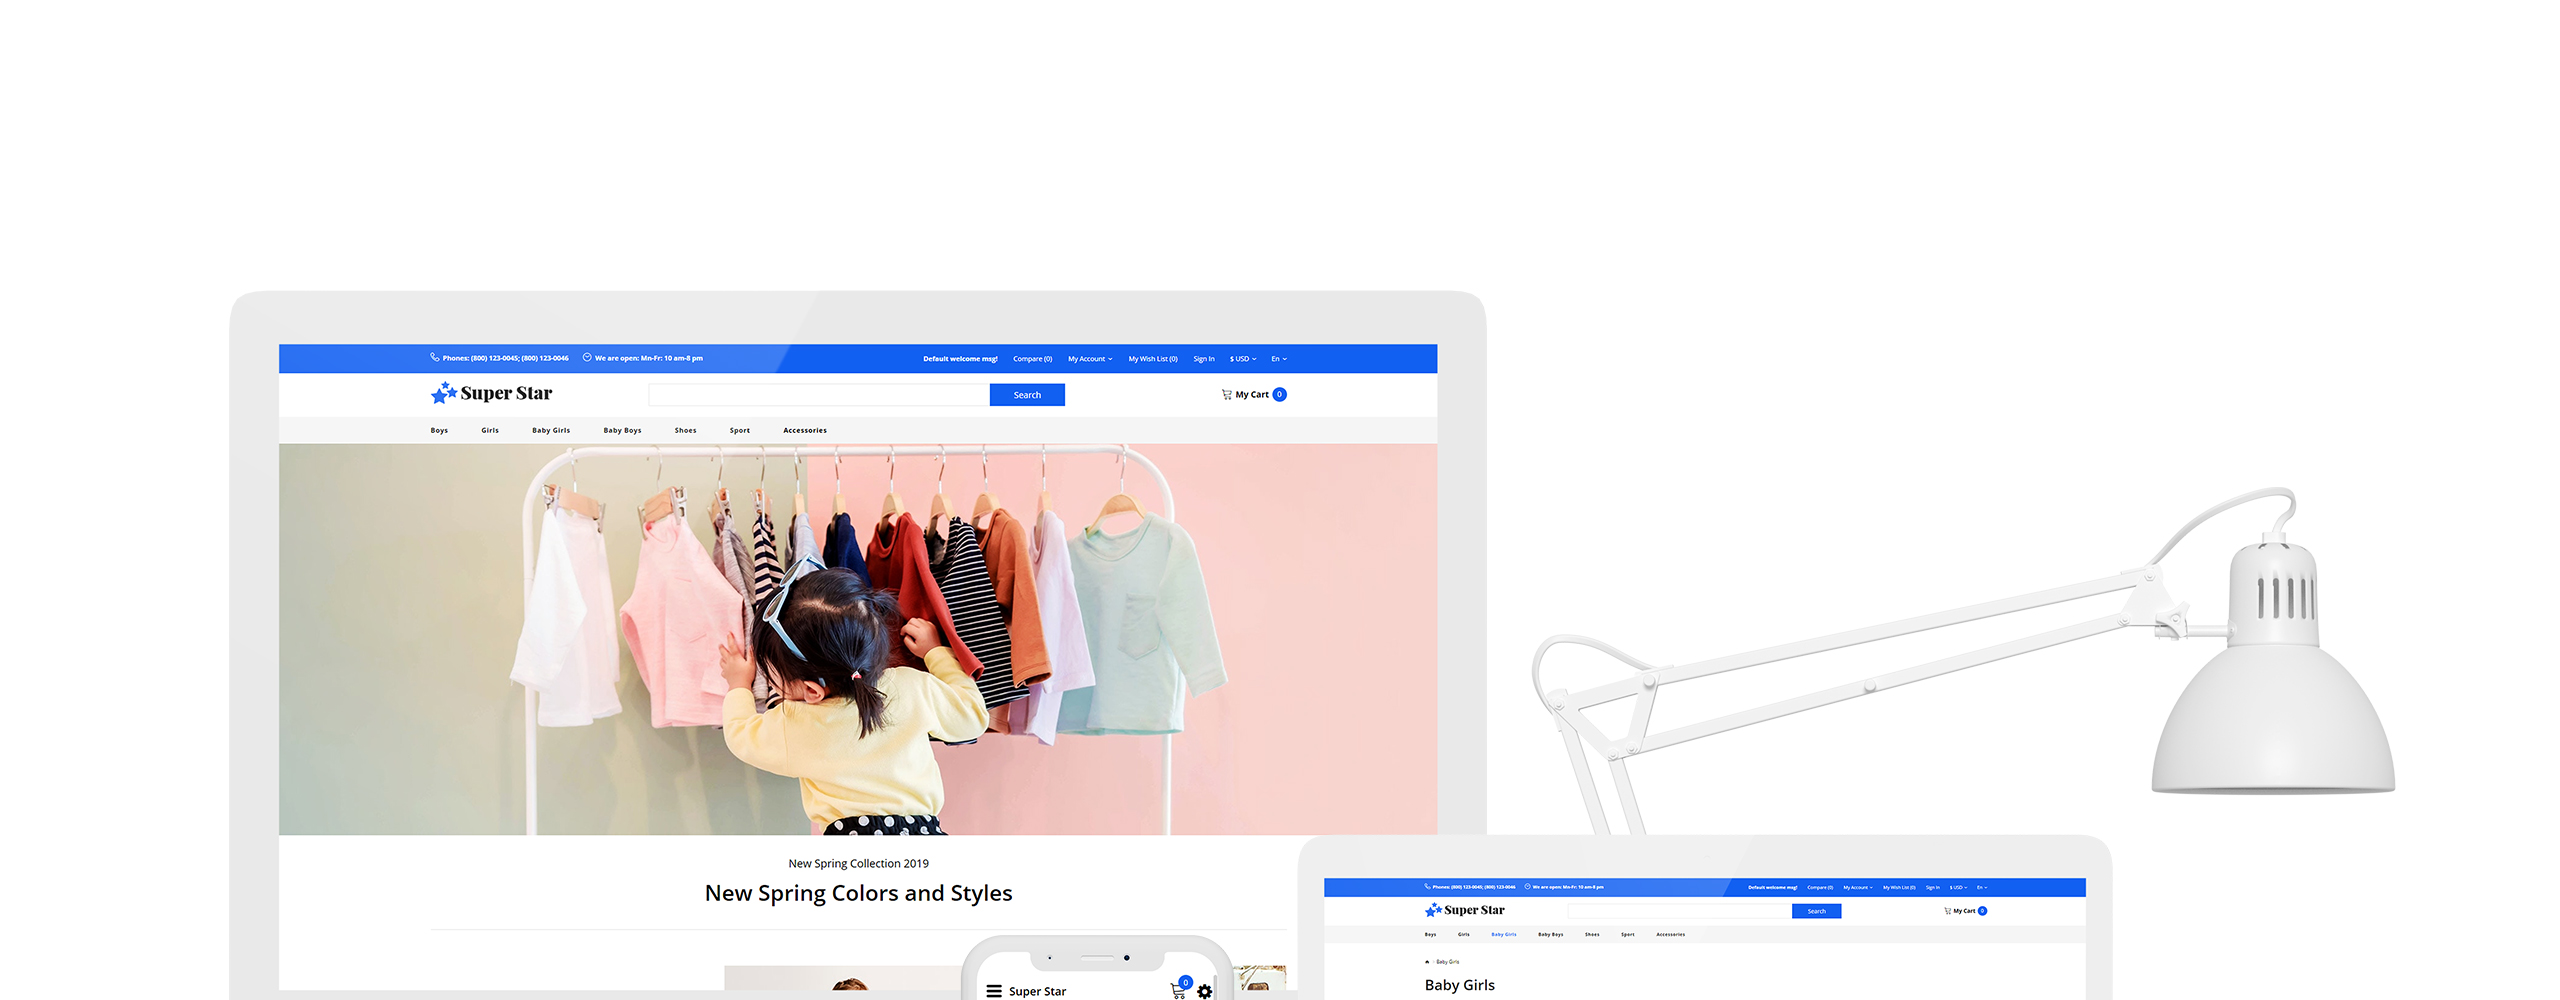Open the hamburger menu on the phone mockup
2560x1000 pixels.
(993, 991)
